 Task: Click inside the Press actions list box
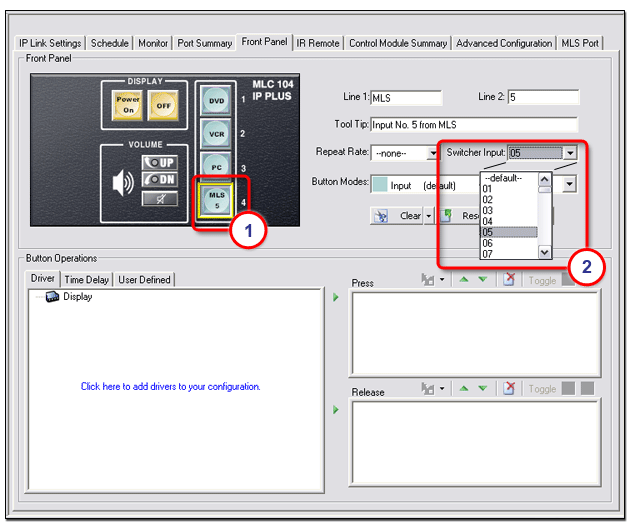(476, 333)
